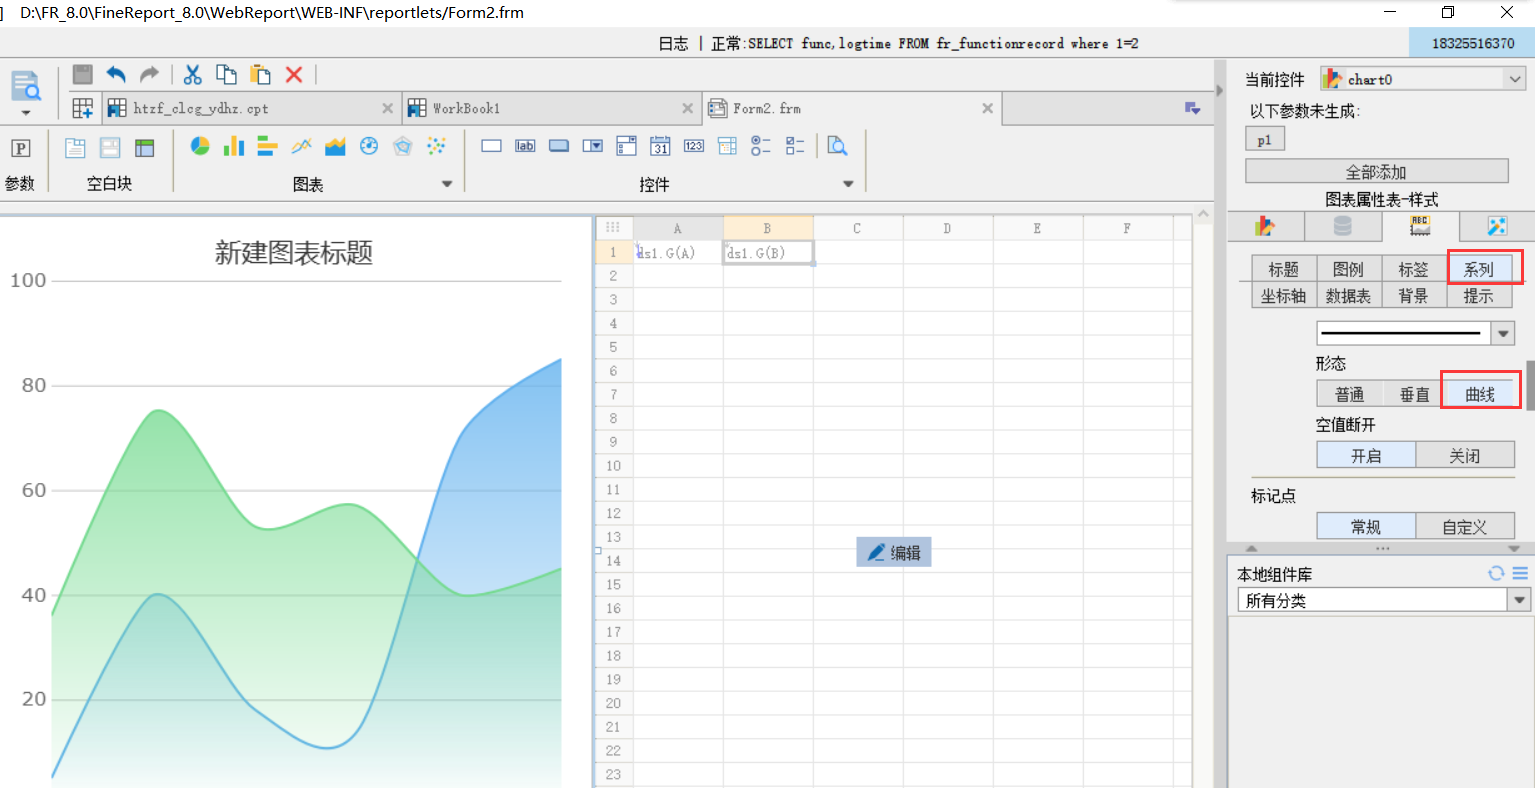Image resolution: width=1535 pixels, height=788 pixels.
Task: Open the 图例 style section
Action: click(1349, 269)
